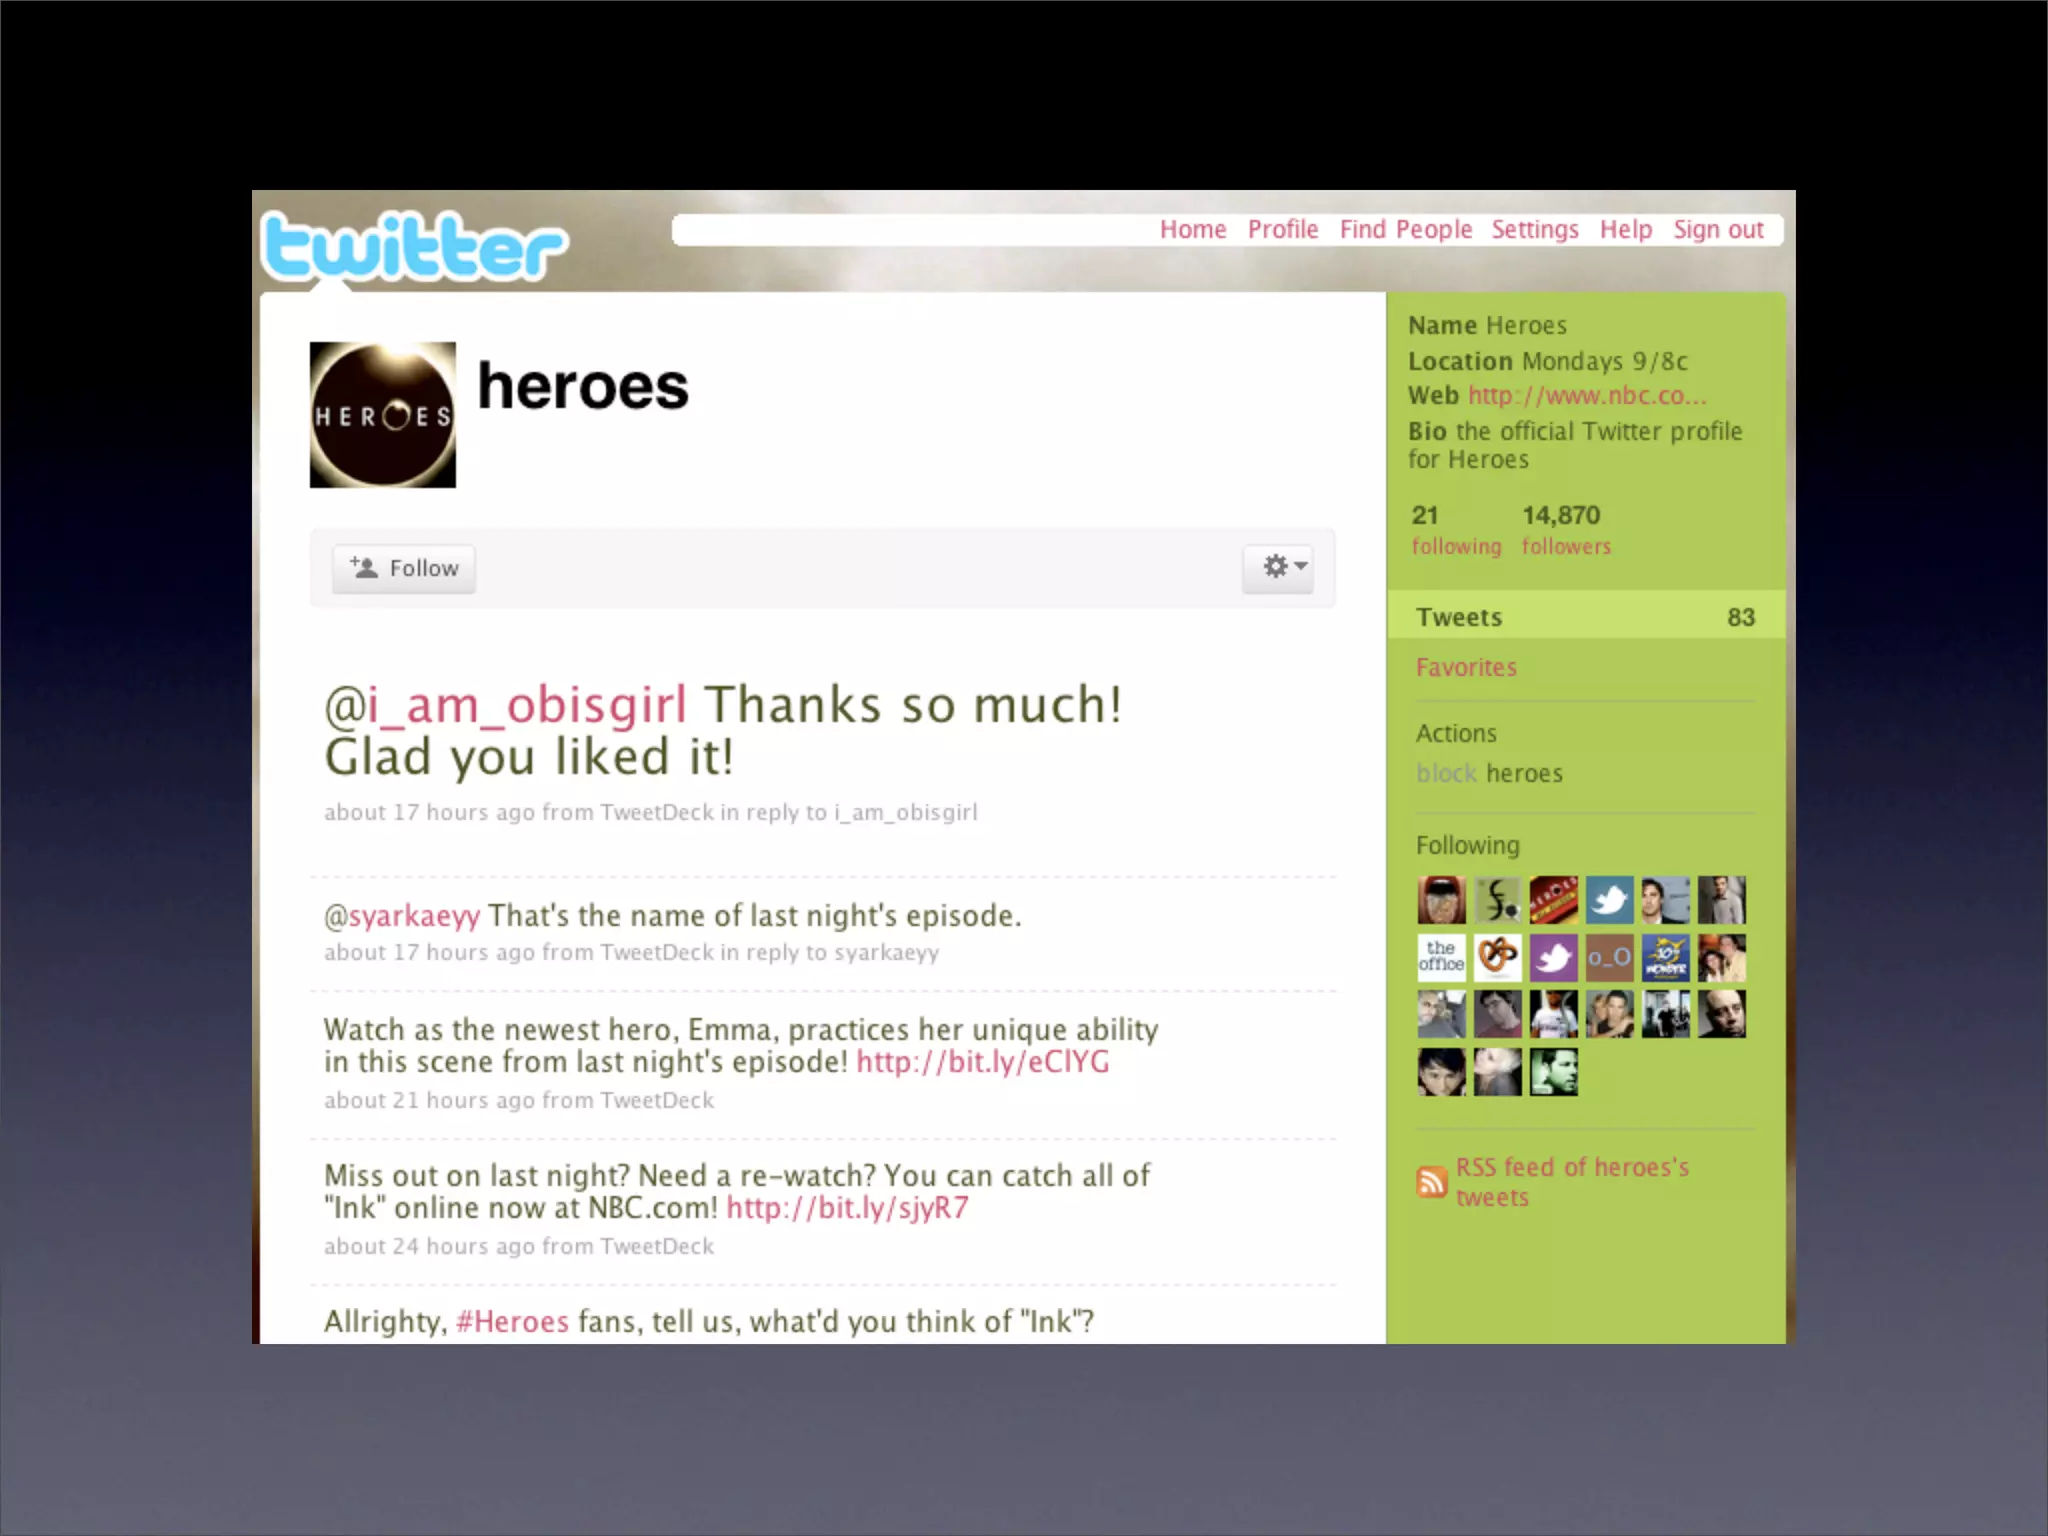Open the bit.ly/eClYG link

pyautogui.click(x=982, y=1062)
